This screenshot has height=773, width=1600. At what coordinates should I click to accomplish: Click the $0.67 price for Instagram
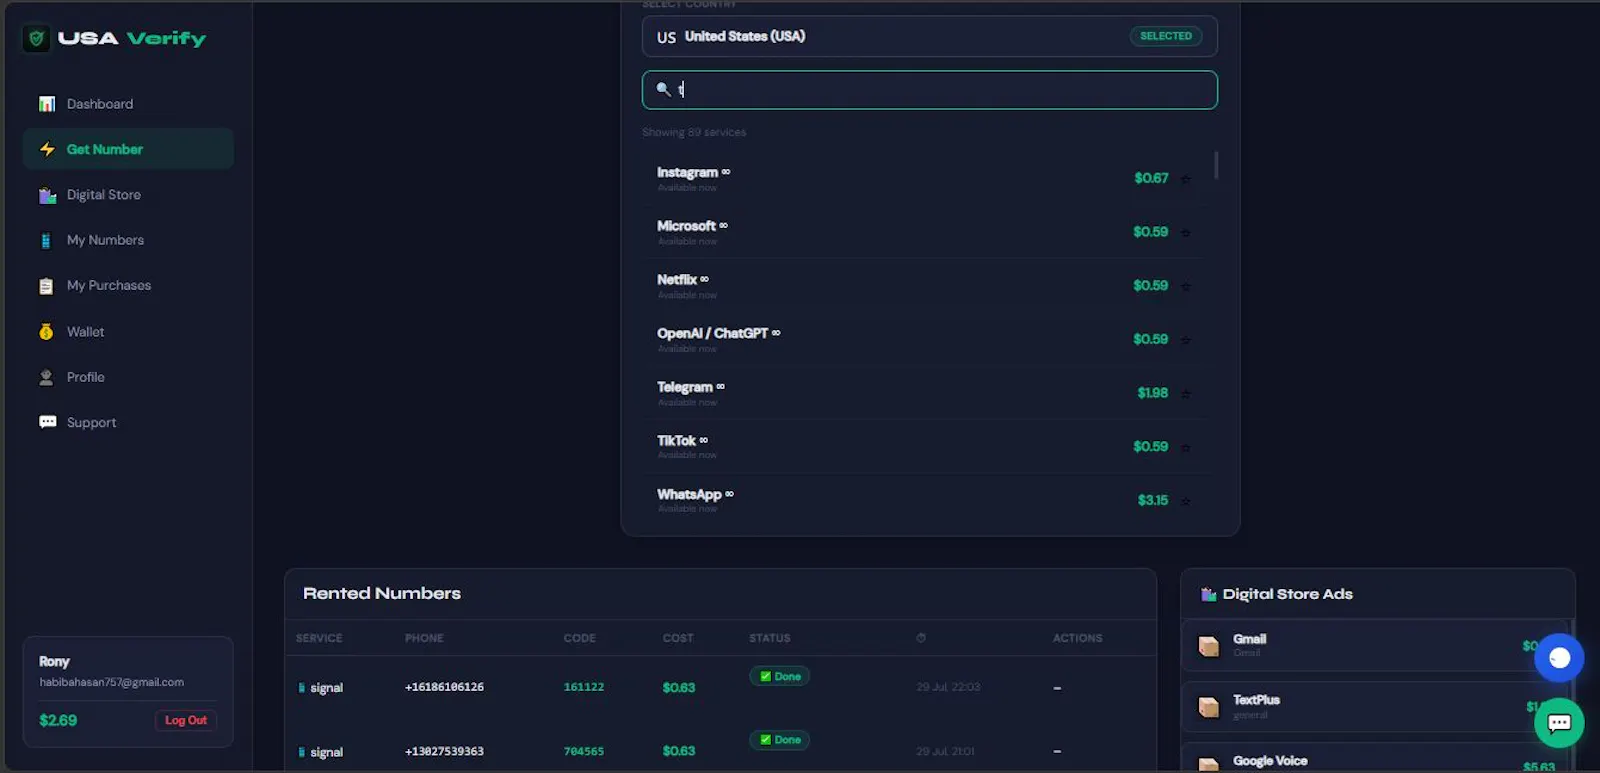[x=1151, y=178]
